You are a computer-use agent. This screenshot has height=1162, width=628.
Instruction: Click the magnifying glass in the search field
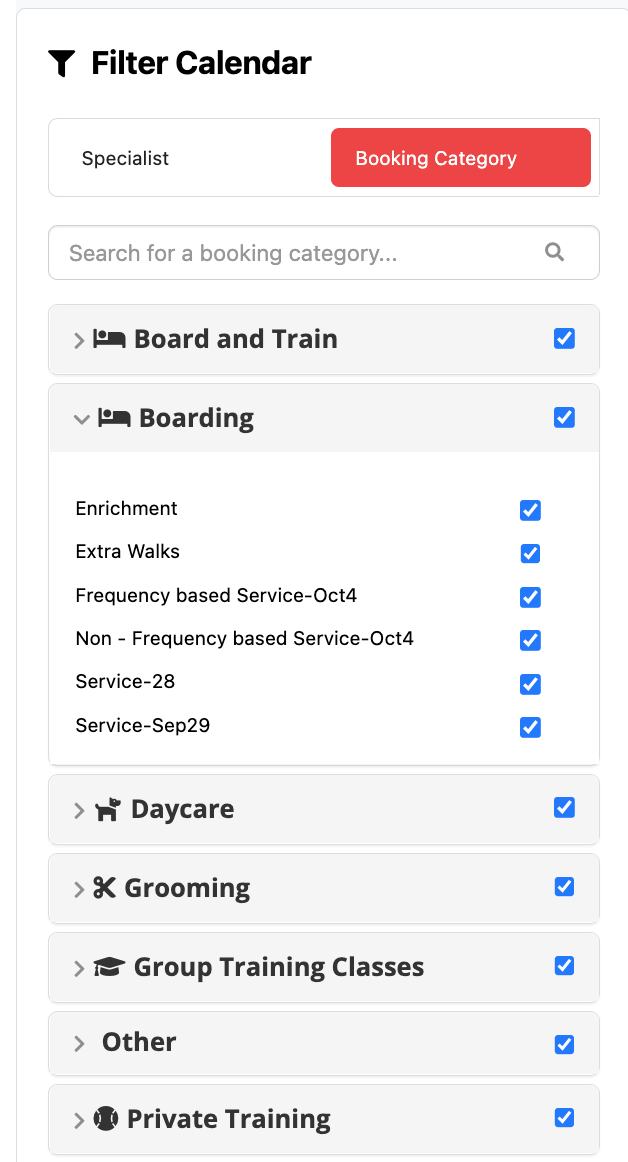[x=554, y=252]
